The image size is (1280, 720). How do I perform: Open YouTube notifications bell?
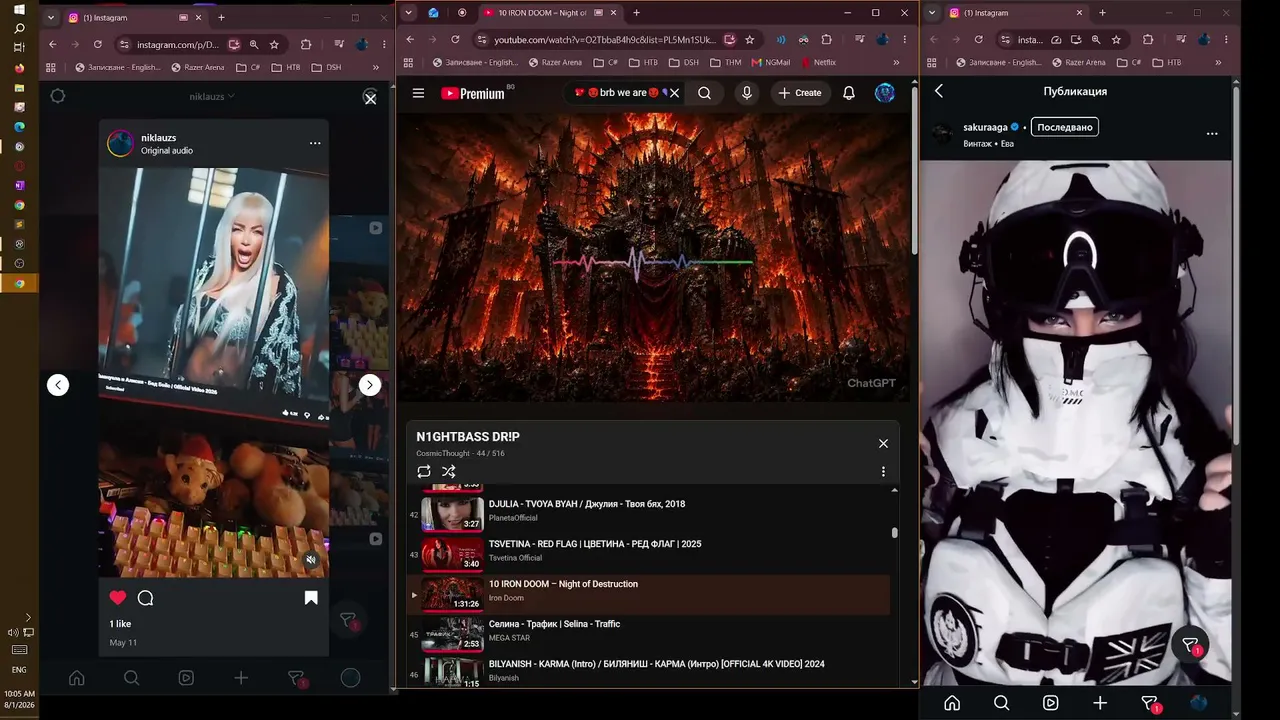849,93
